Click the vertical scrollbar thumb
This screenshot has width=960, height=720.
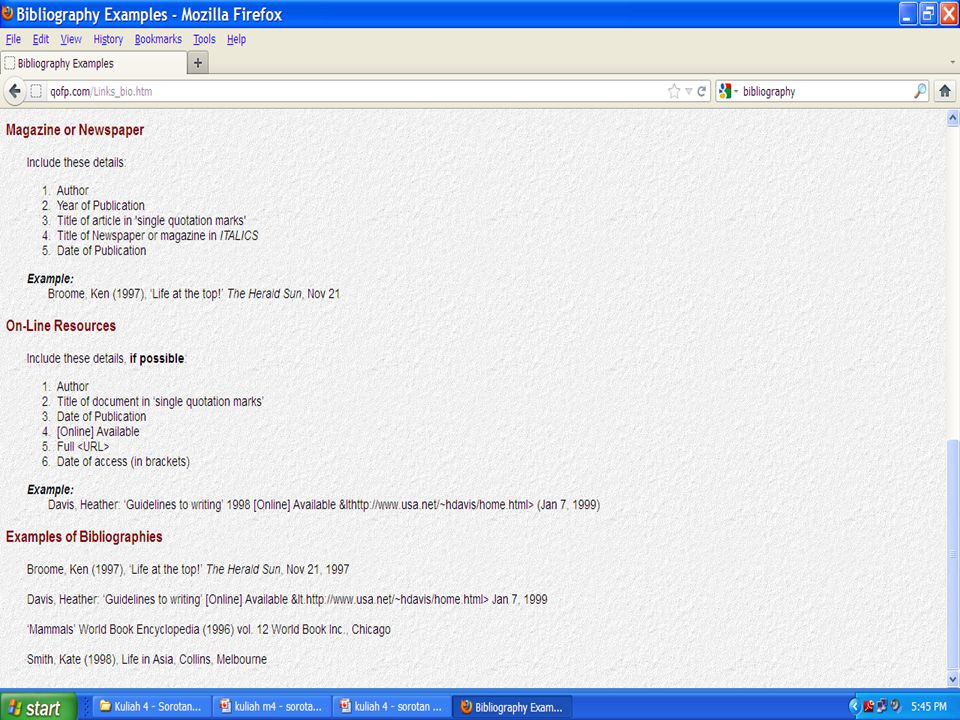(953, 554)
